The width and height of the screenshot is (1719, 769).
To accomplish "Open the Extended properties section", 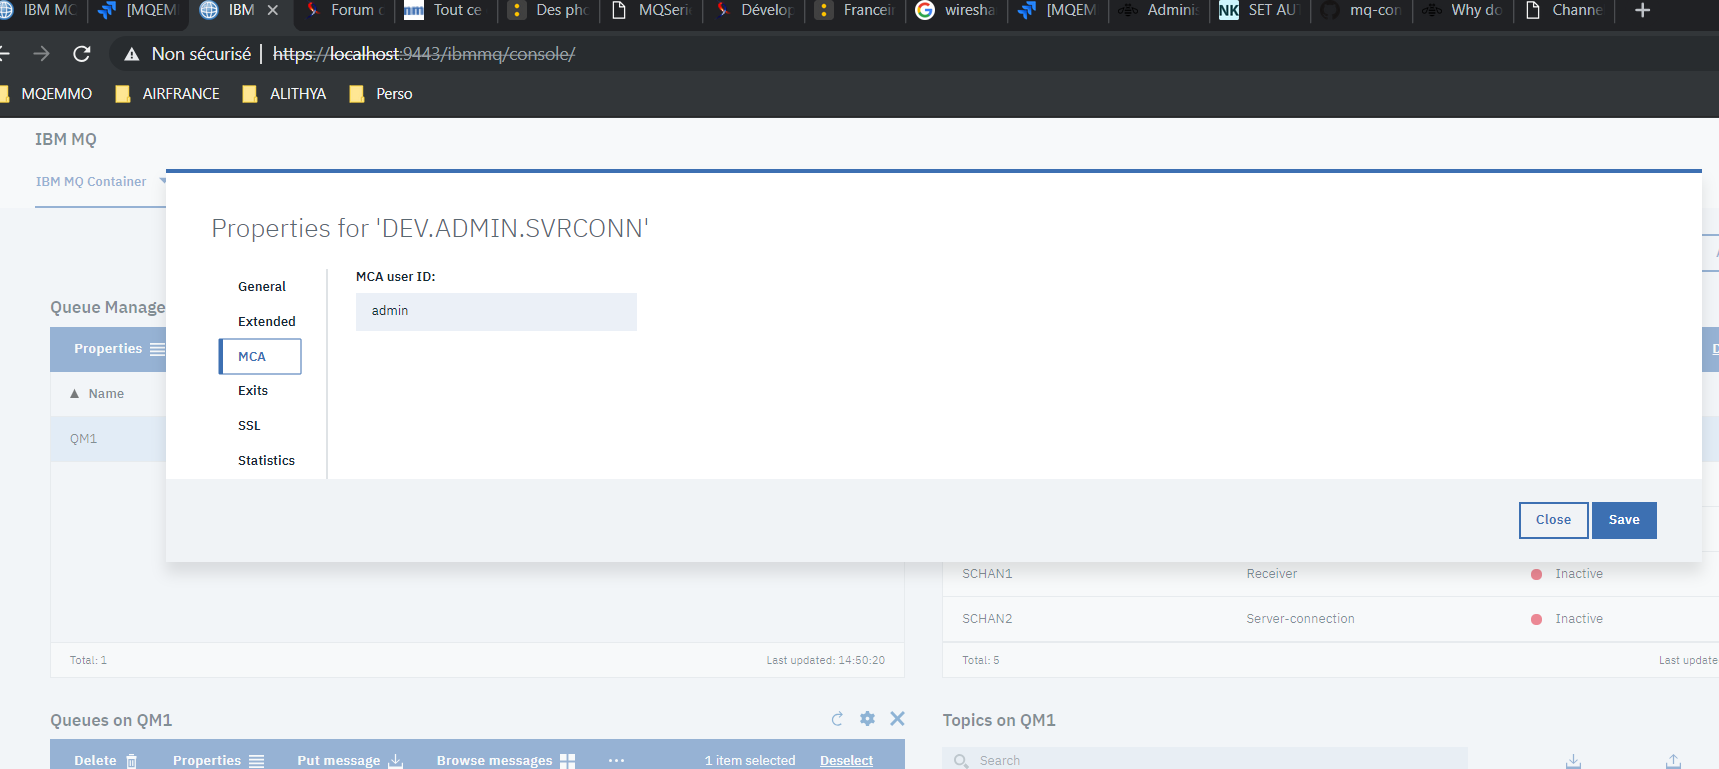I will [x=267, y=322].
